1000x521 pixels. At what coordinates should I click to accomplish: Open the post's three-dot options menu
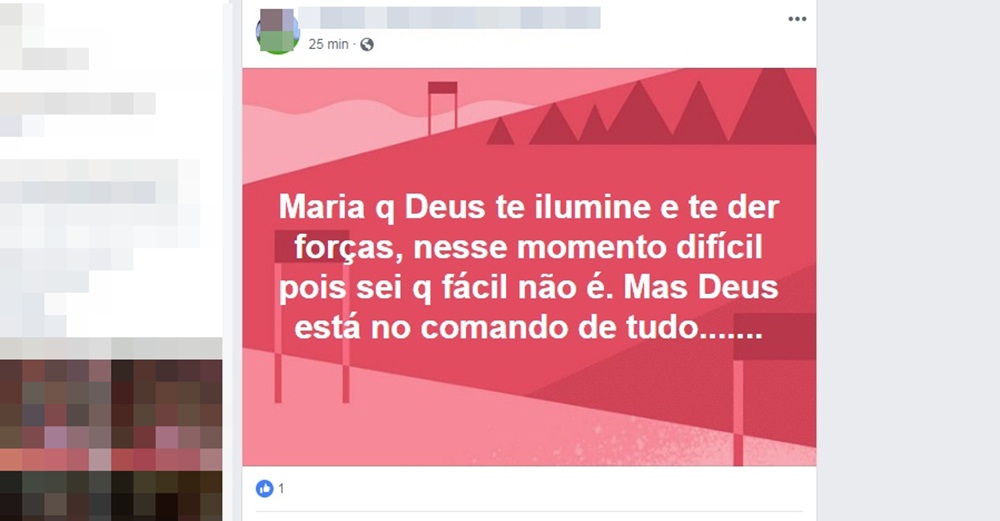coord(797,19)
